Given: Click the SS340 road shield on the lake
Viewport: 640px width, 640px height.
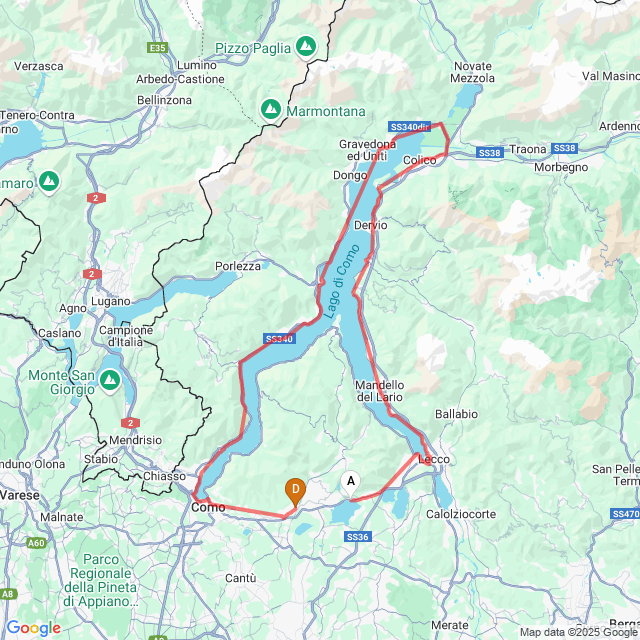Looking at the screenshot, I should (x=279, y=339).
